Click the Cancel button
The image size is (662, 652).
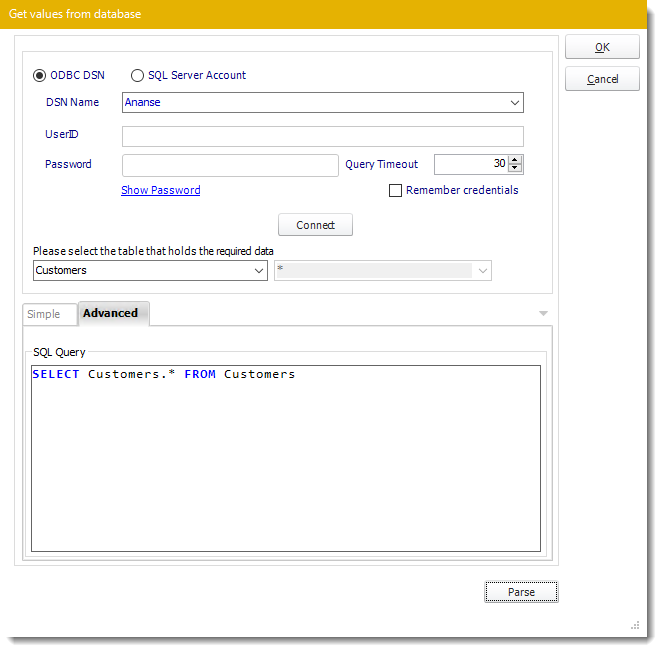(x=602, y=79)
